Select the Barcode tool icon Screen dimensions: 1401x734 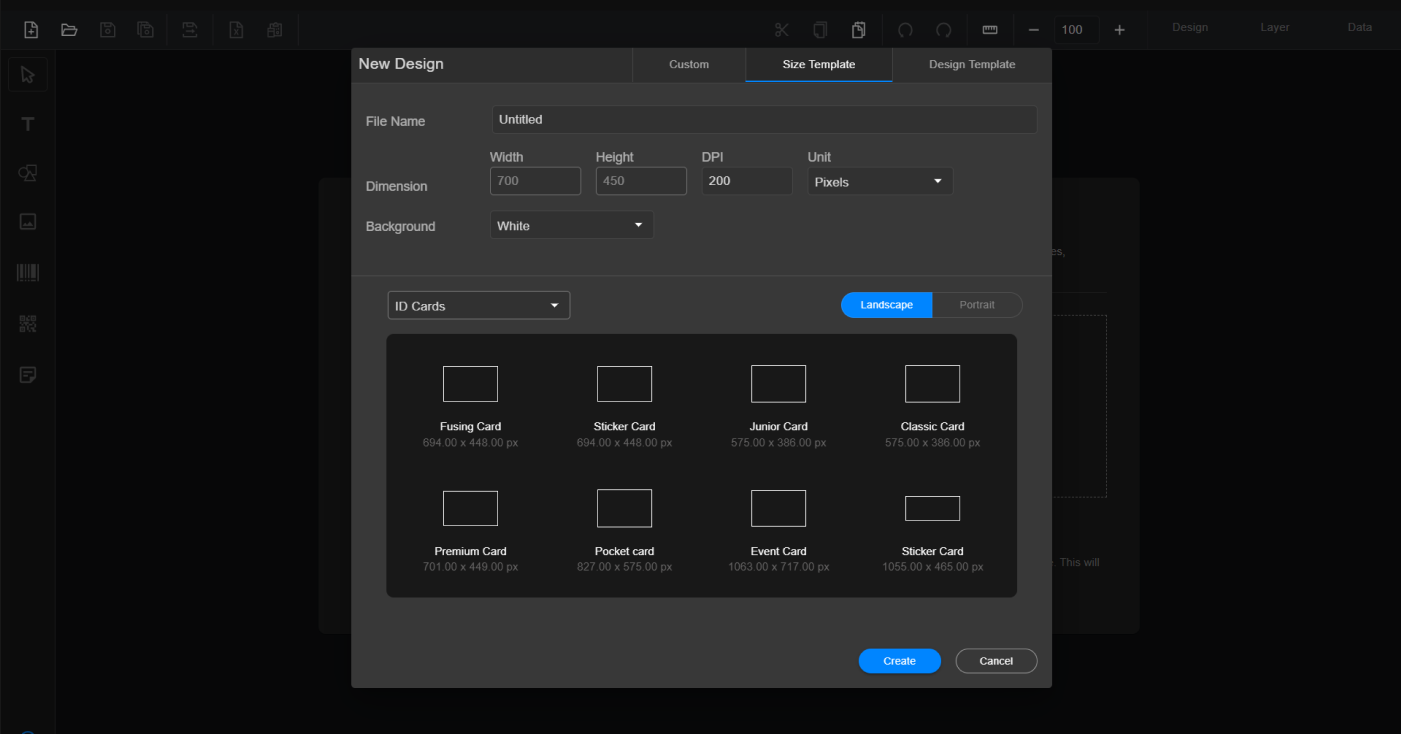tap(28, 273)
